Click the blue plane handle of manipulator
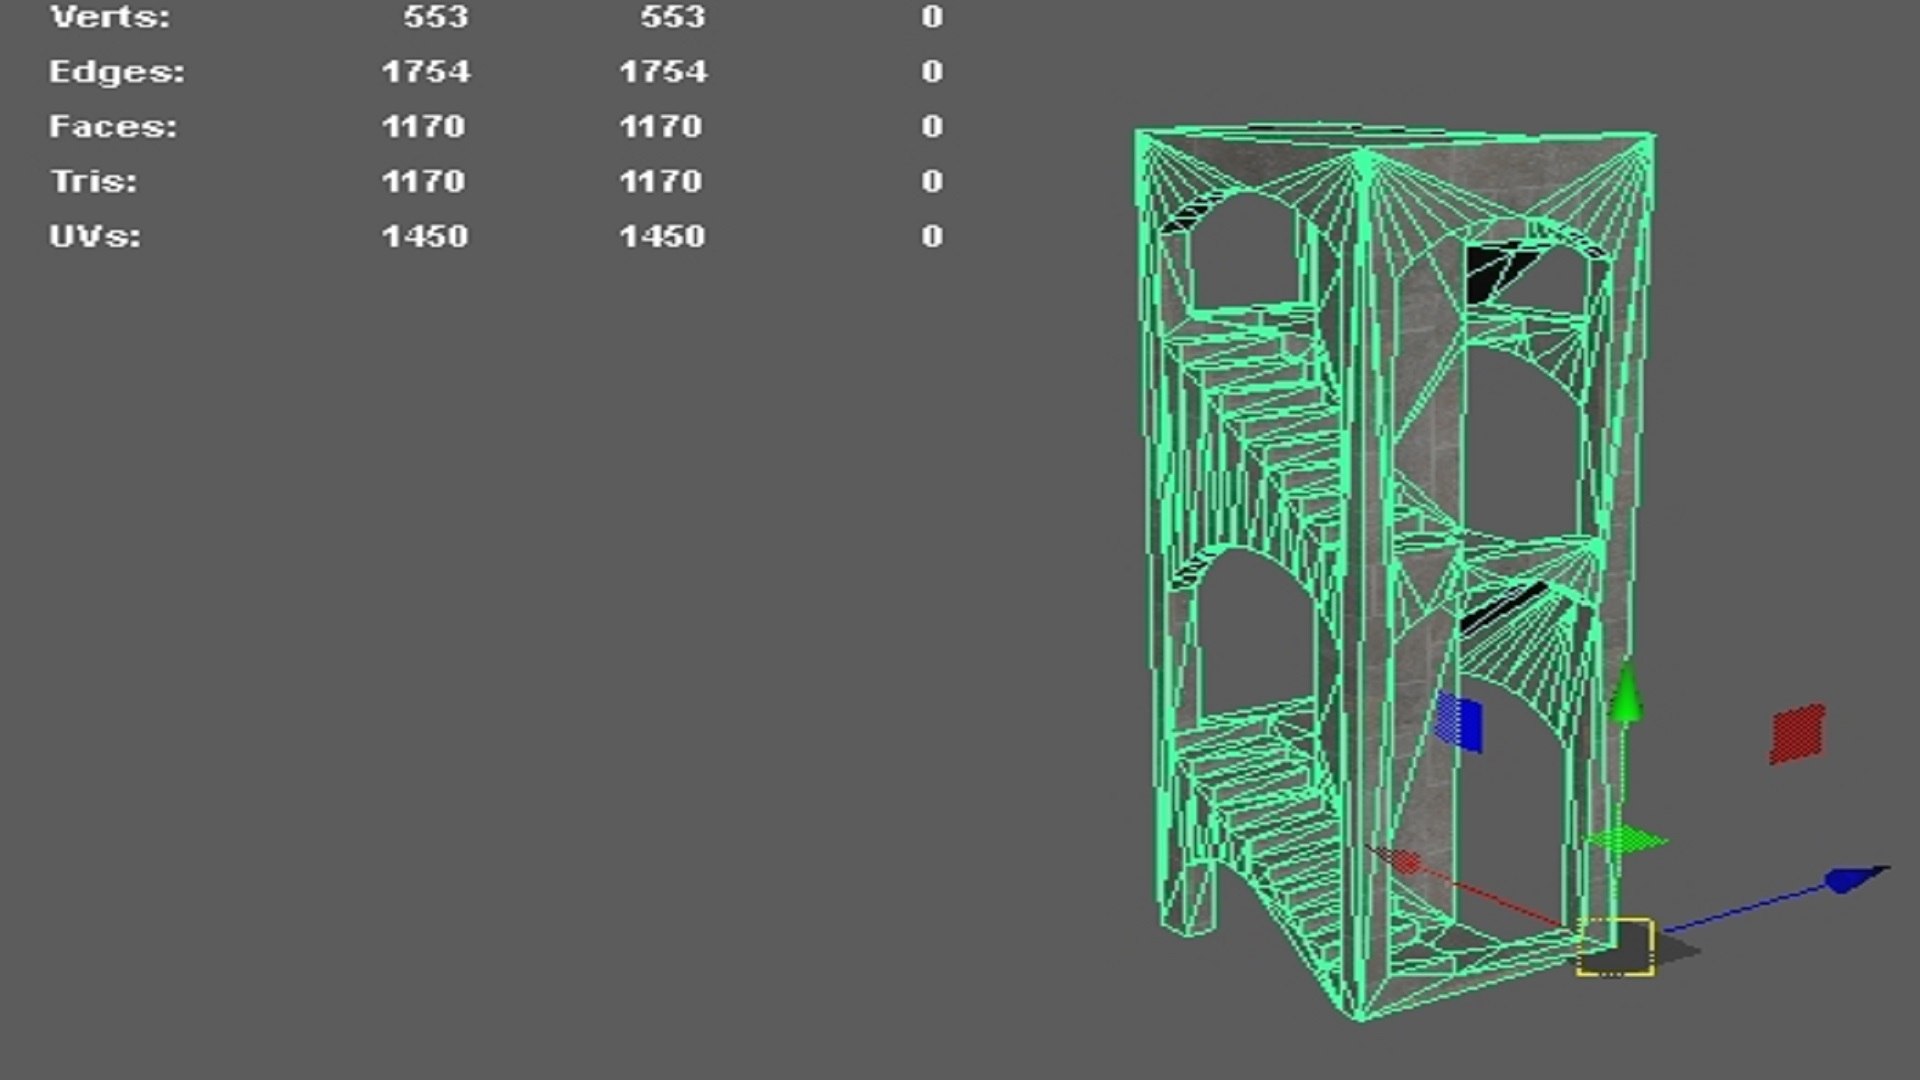Image resolution: width=1920 pixels, height=1080 pixels. pyautogui.click(x=1458, y=722)
